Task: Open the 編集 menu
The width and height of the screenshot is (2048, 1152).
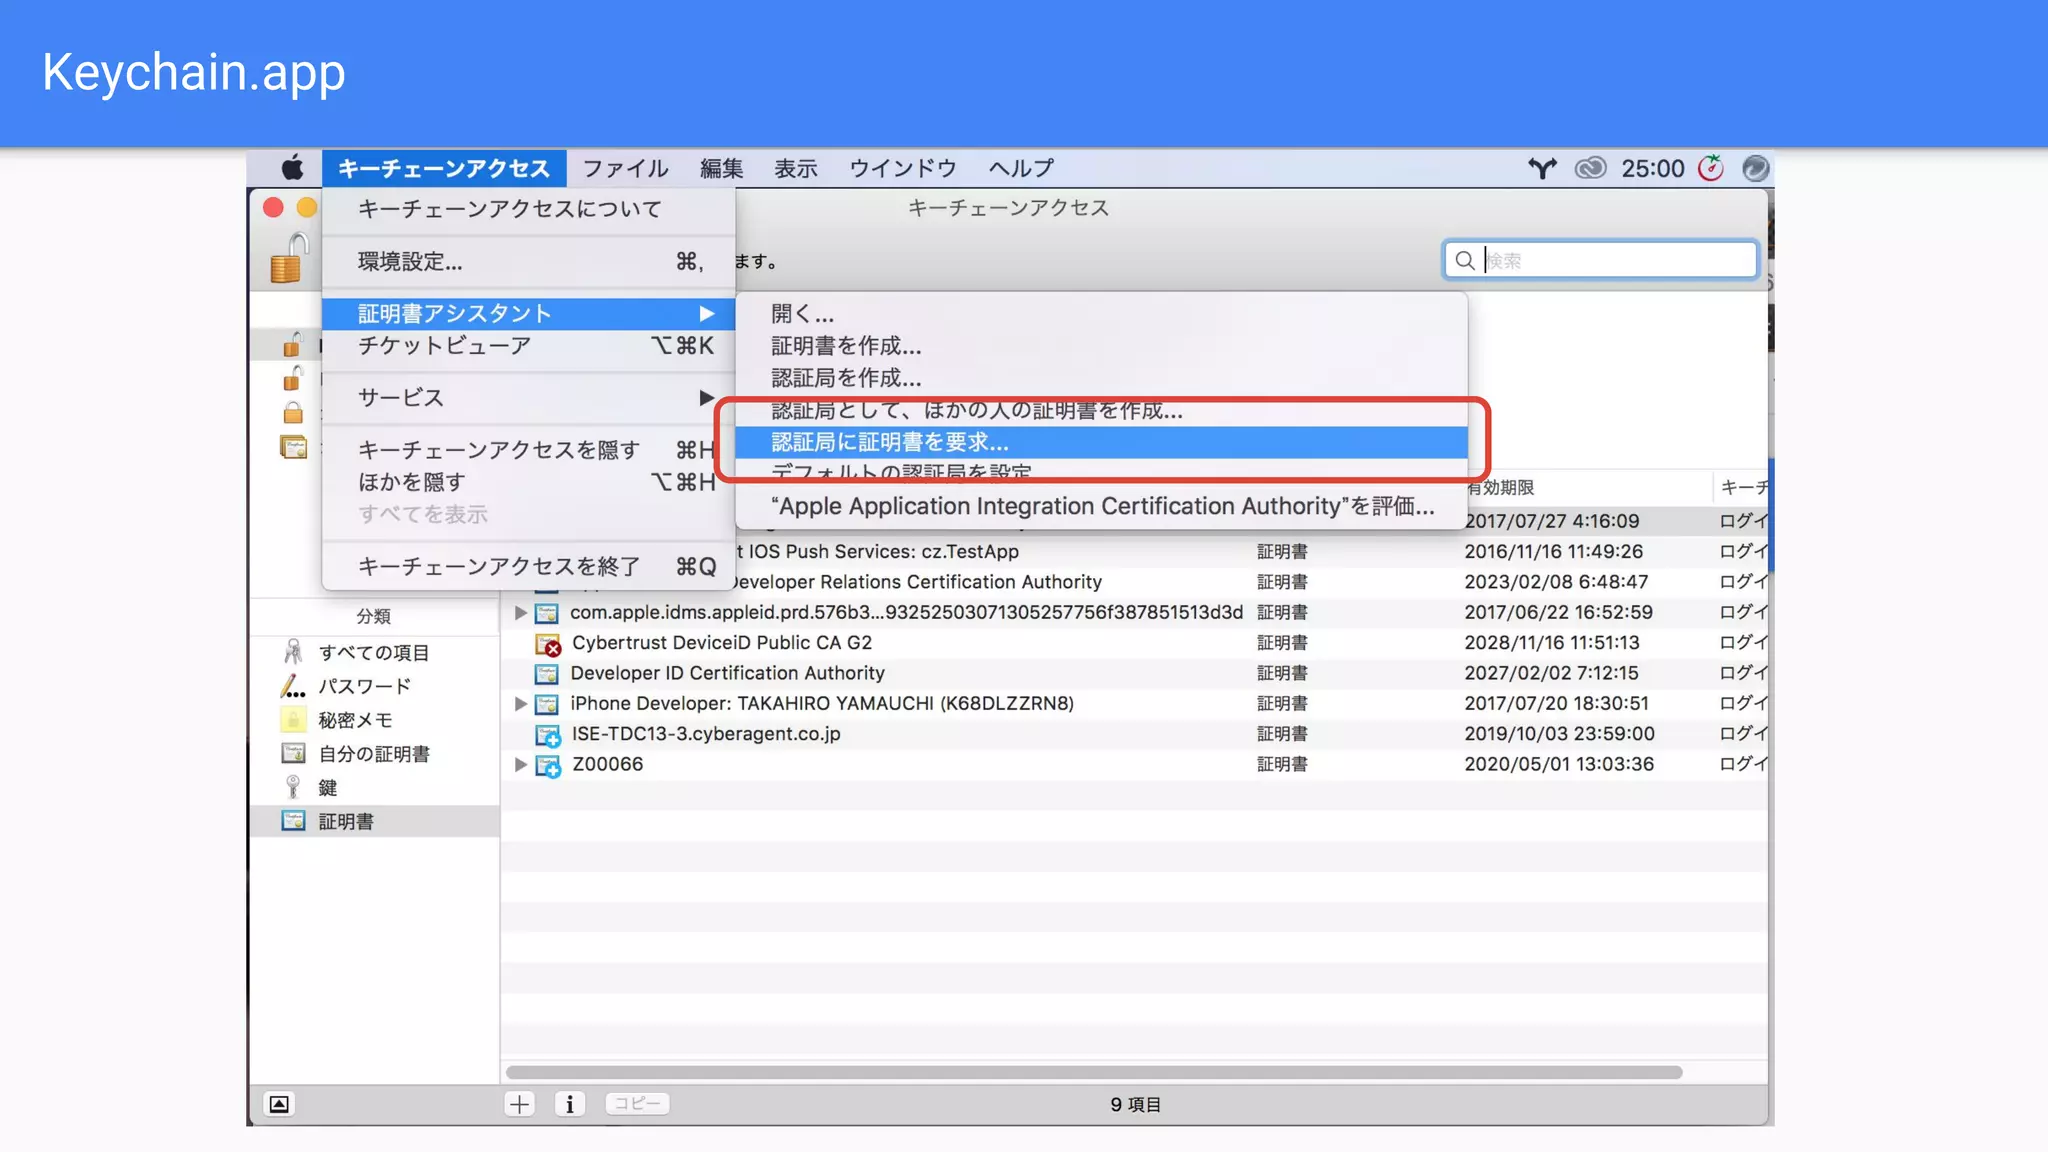Action: pos(722,168)
